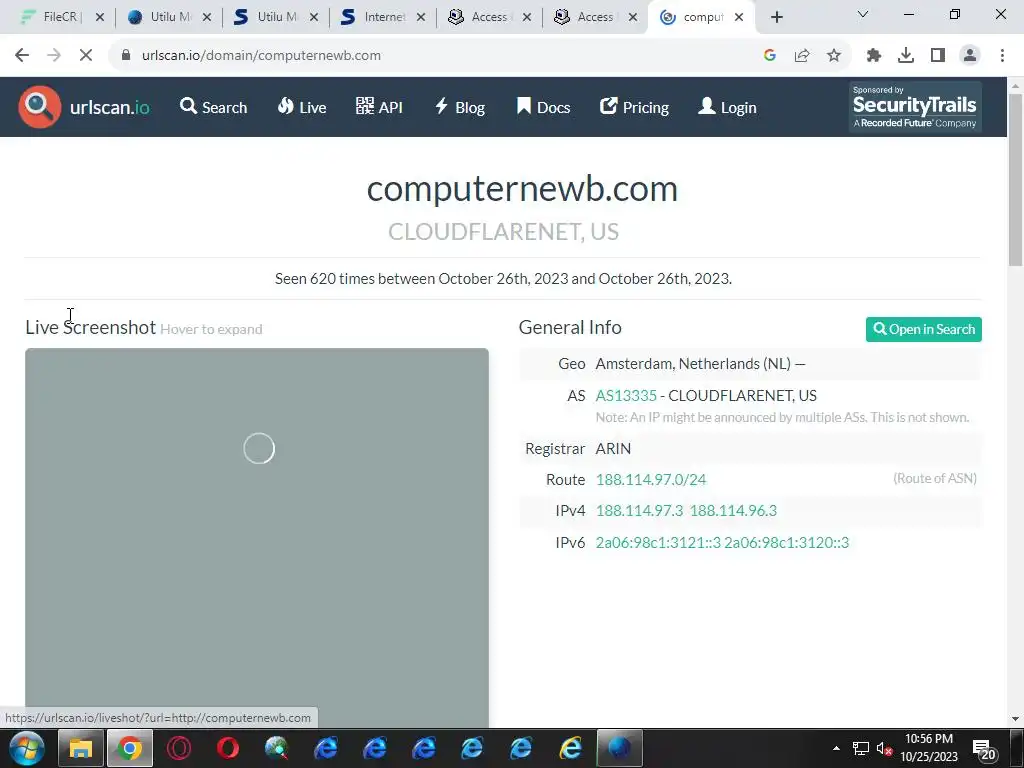Click the Live Screenshot preview area
Image resolution: width=1024 pixels, height=768 pixels.
[x=257, y=537]
